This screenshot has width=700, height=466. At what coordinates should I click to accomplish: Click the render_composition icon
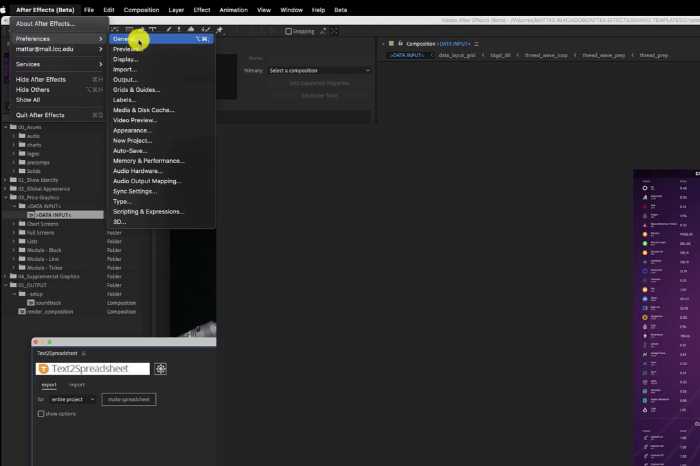point(22,312)
